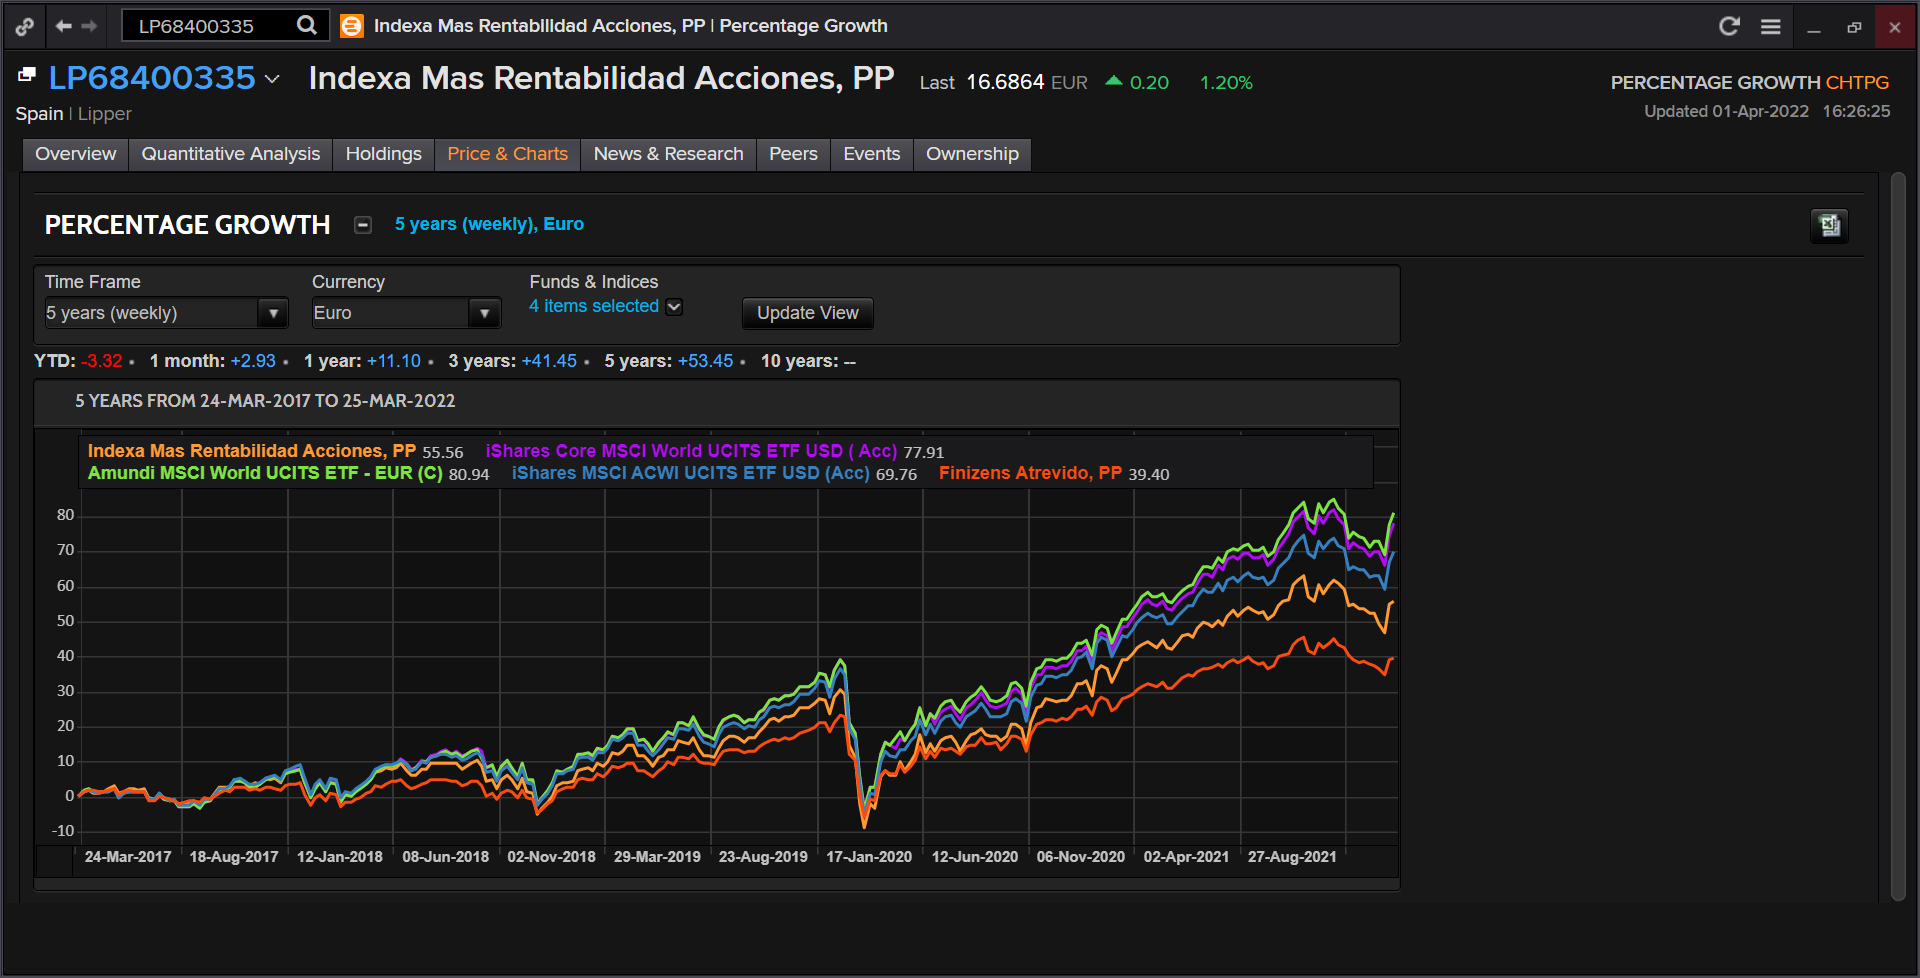Click the 27-Aug-2021 axis date label

pos(1292,857)
